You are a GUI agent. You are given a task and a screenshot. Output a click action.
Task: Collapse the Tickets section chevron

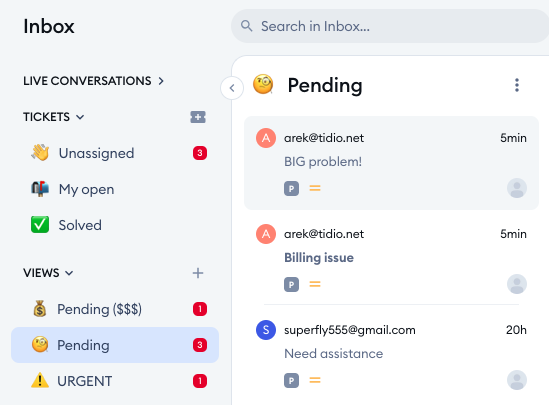80,117
